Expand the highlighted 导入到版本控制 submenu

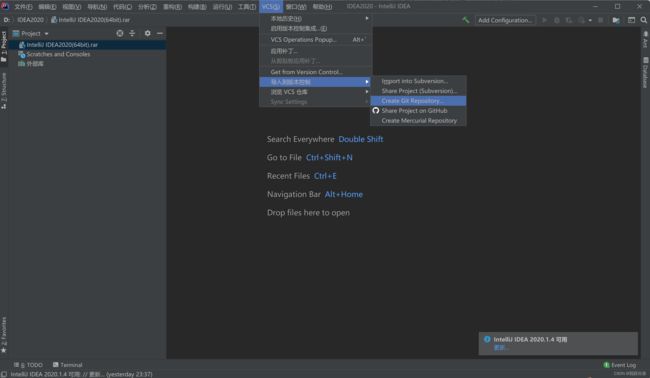tap(315, 82)
